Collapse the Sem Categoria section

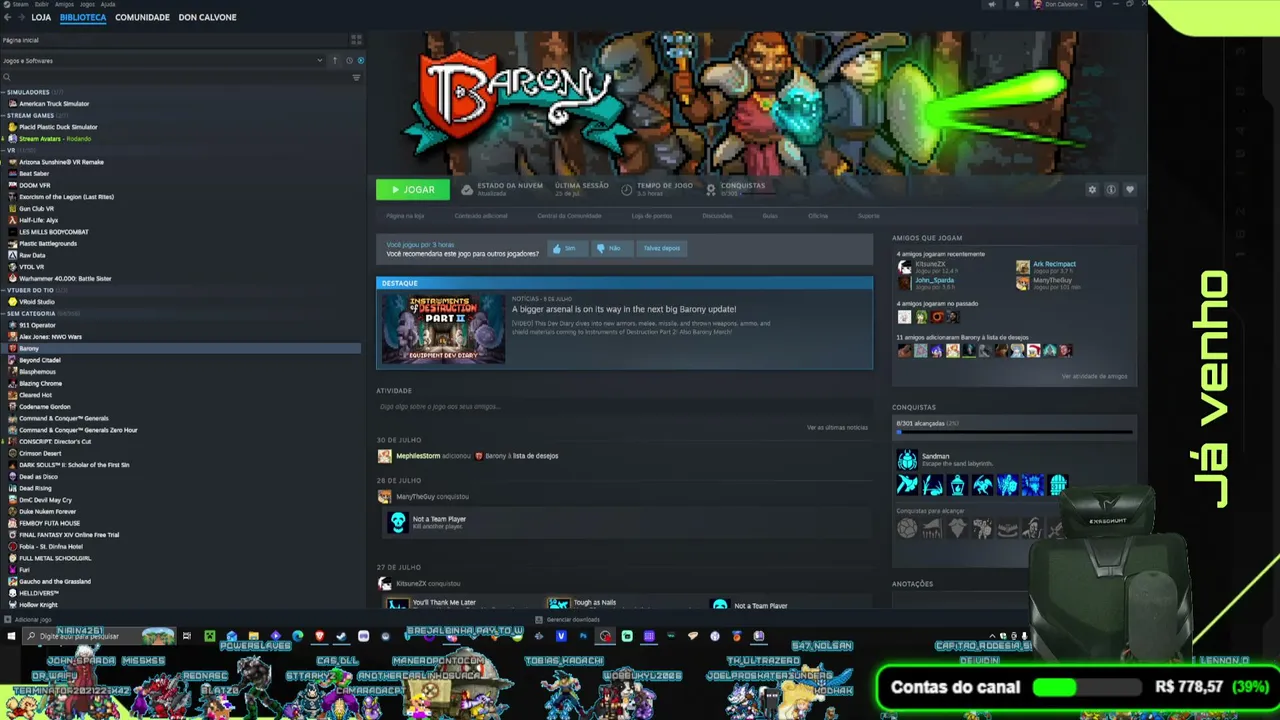(3, 313)
